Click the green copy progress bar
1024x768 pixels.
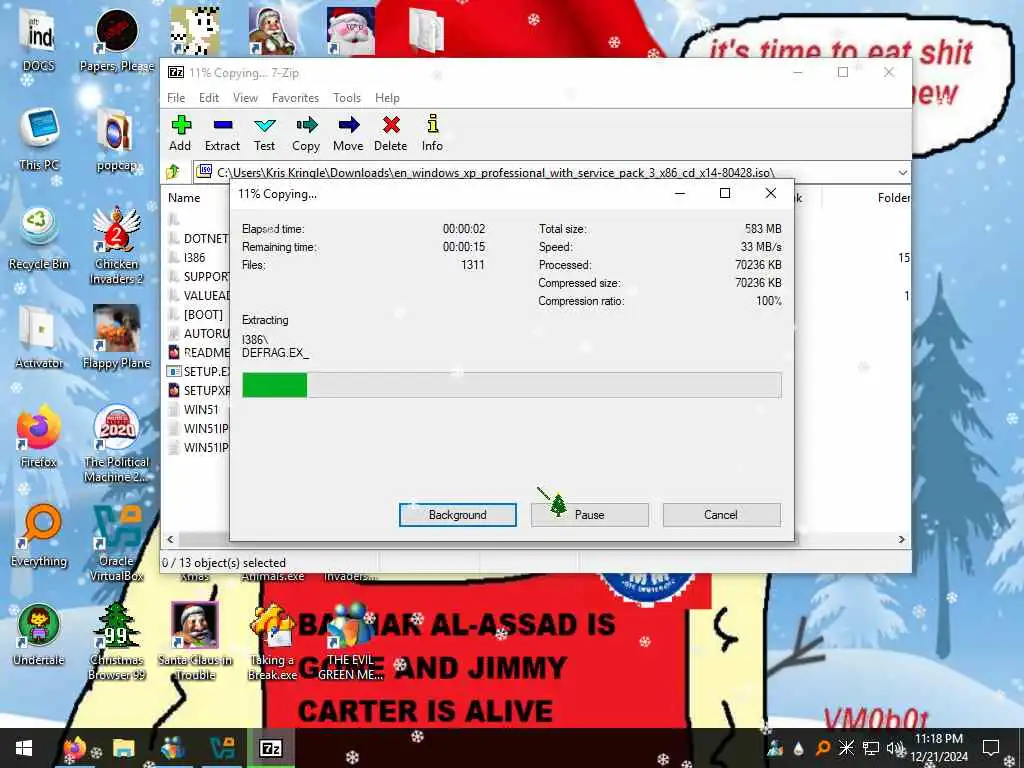tap(511, 385)
